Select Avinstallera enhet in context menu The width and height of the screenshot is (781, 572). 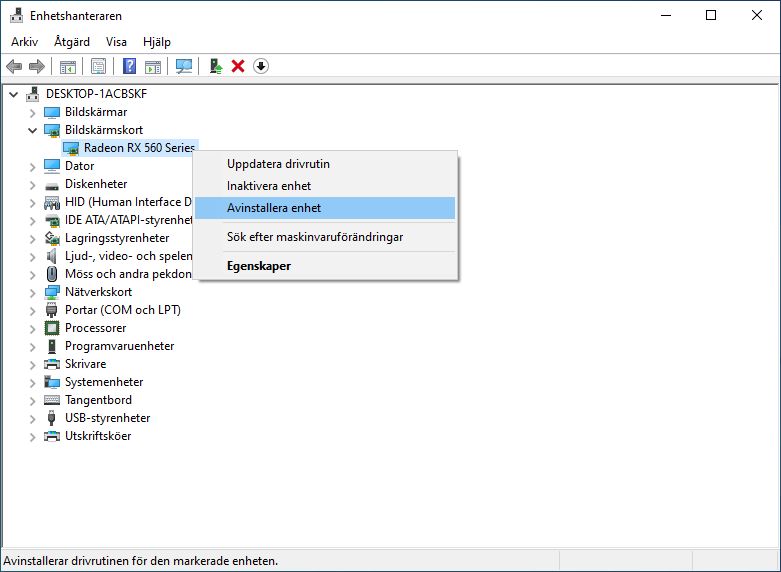point(325,208)
